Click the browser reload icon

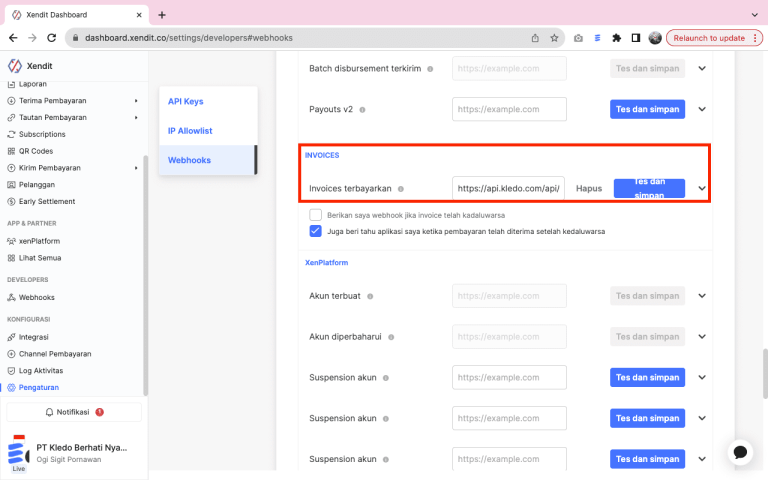coord(51,38)
